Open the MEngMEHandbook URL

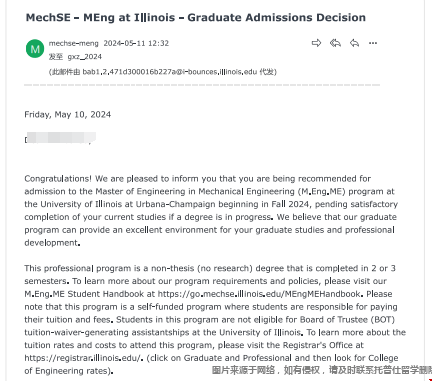pos(259,294)
